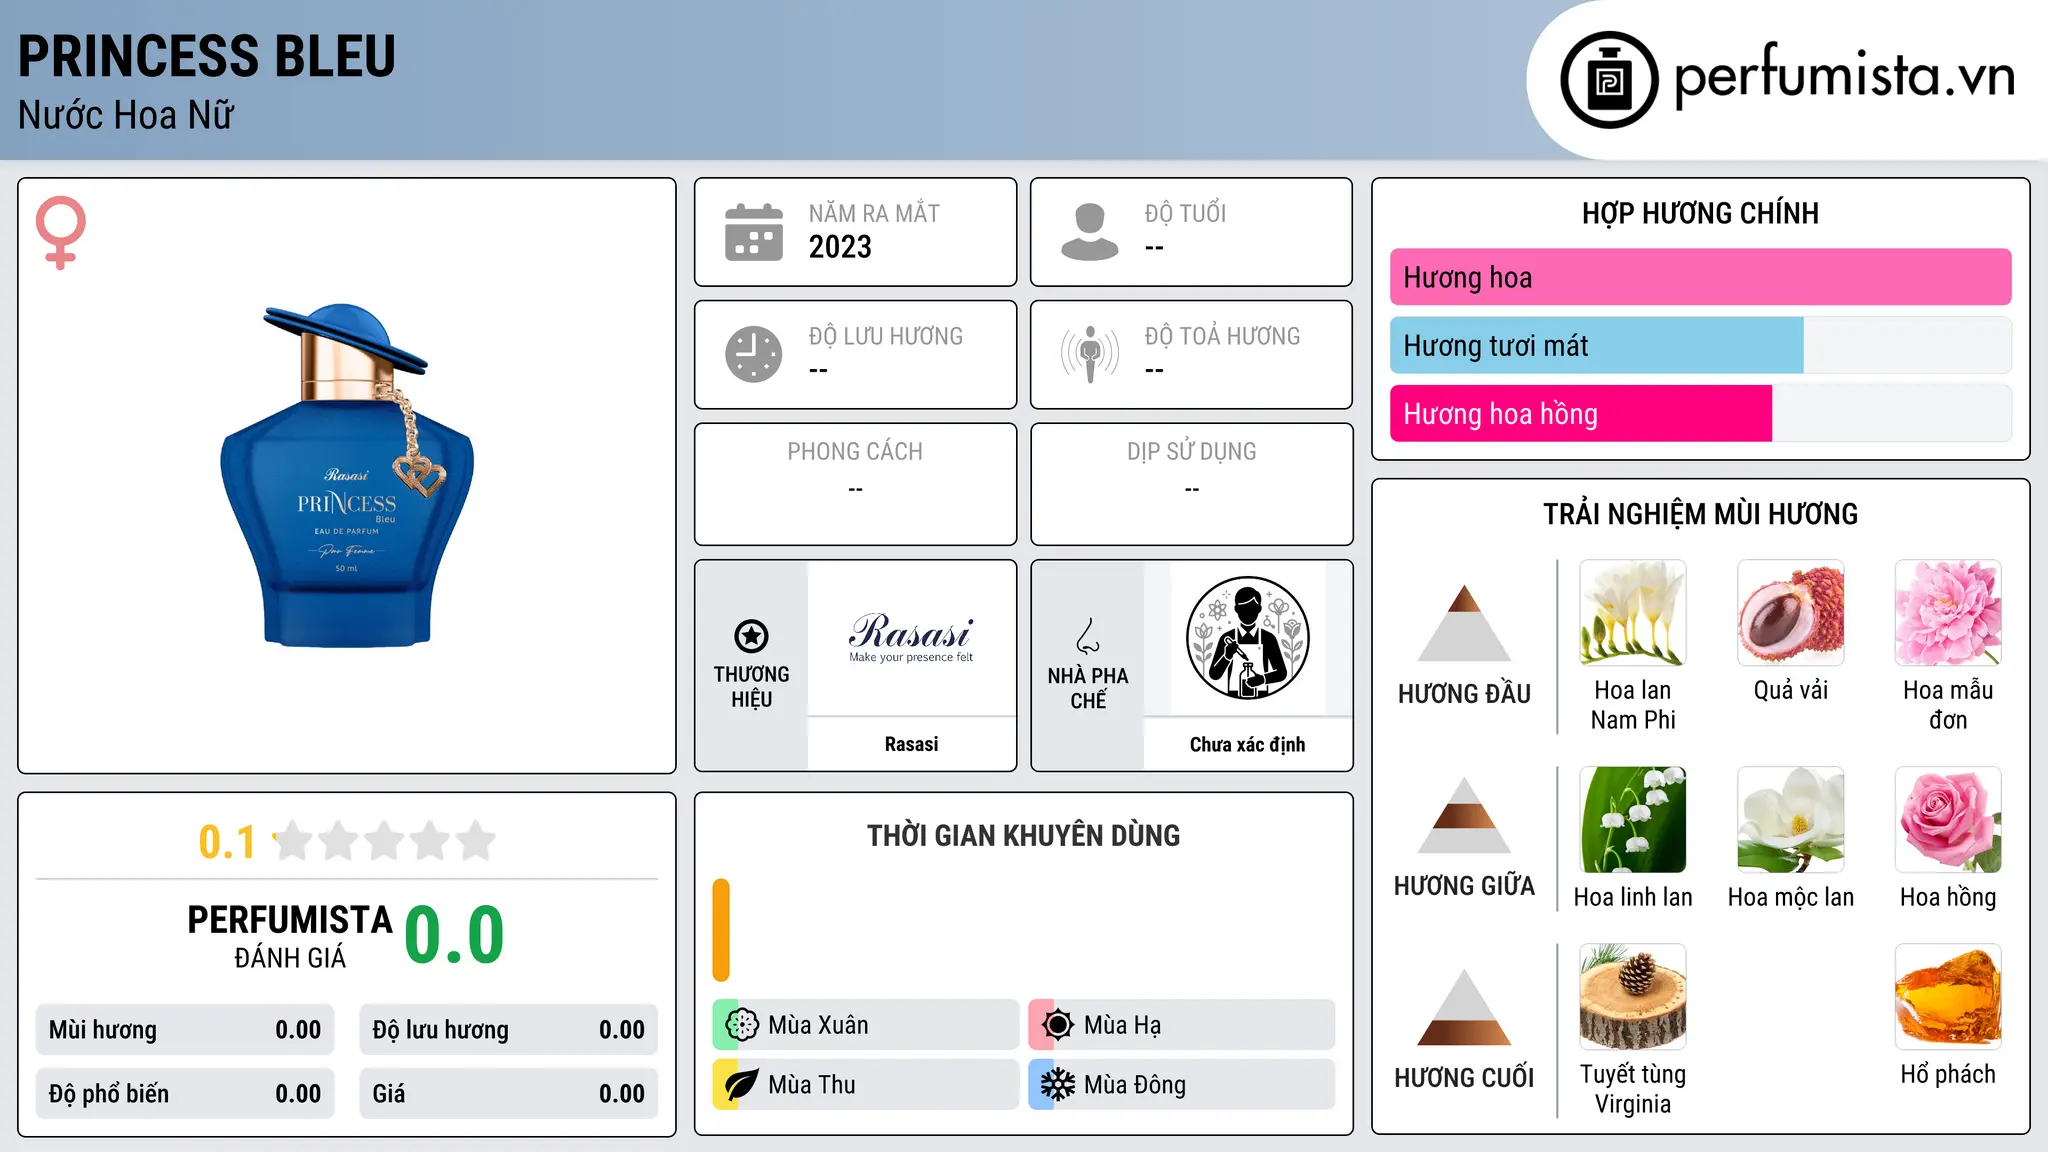Click the Hoa mộc lan note name
This screenshot has width=2048, height=1152.
coord(1791,897)
